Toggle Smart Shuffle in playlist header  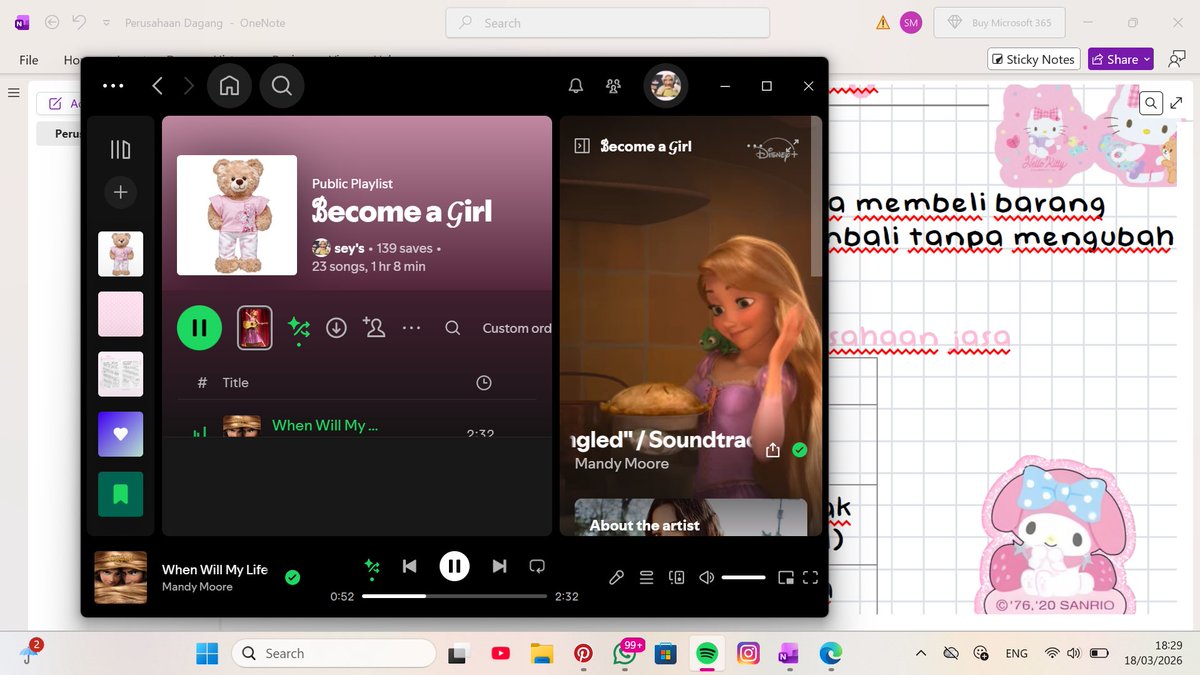pyautogui.click(x=298, y=328)
